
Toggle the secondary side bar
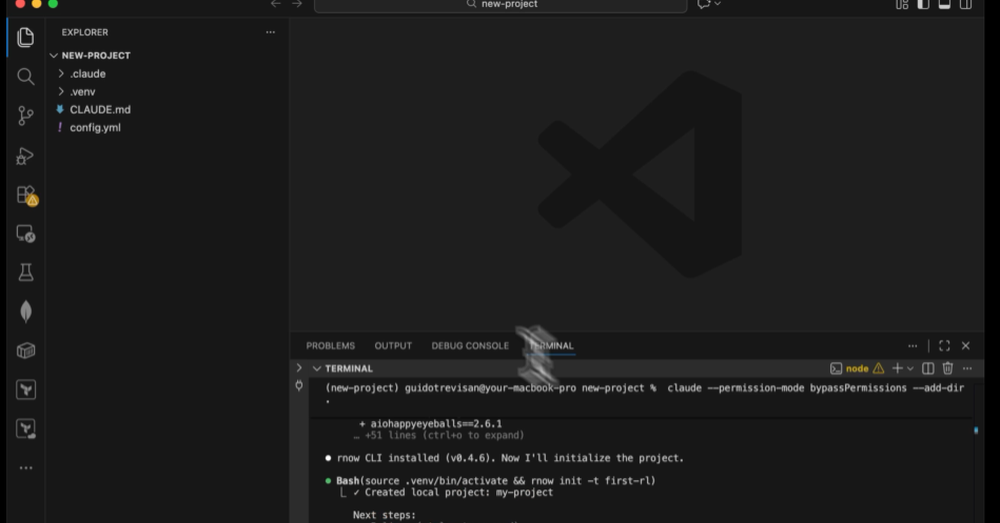[x=966, y=4]
